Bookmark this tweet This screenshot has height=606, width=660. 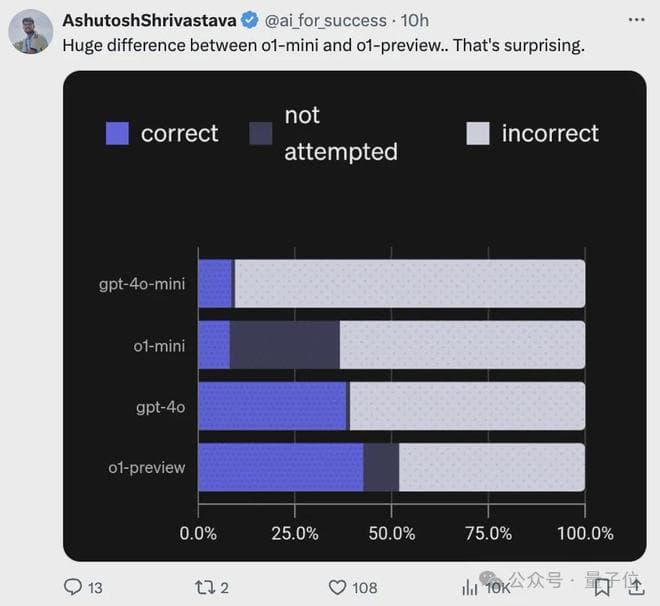pos(601,586)
